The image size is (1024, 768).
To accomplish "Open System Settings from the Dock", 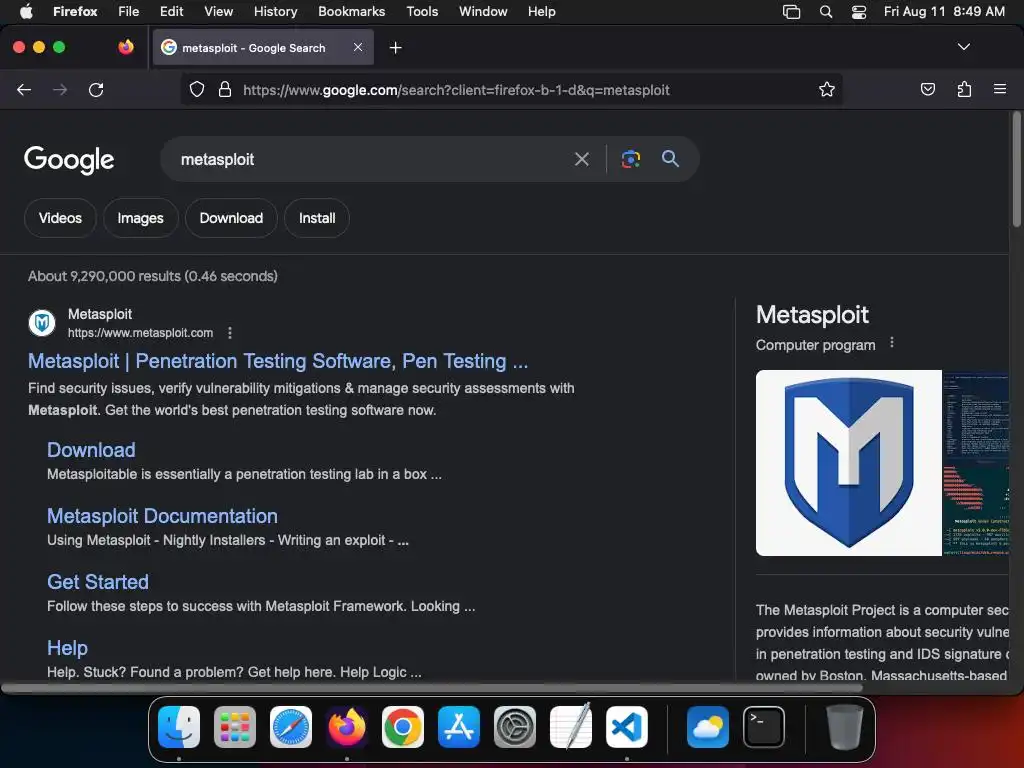I will (x=515, y=726).
